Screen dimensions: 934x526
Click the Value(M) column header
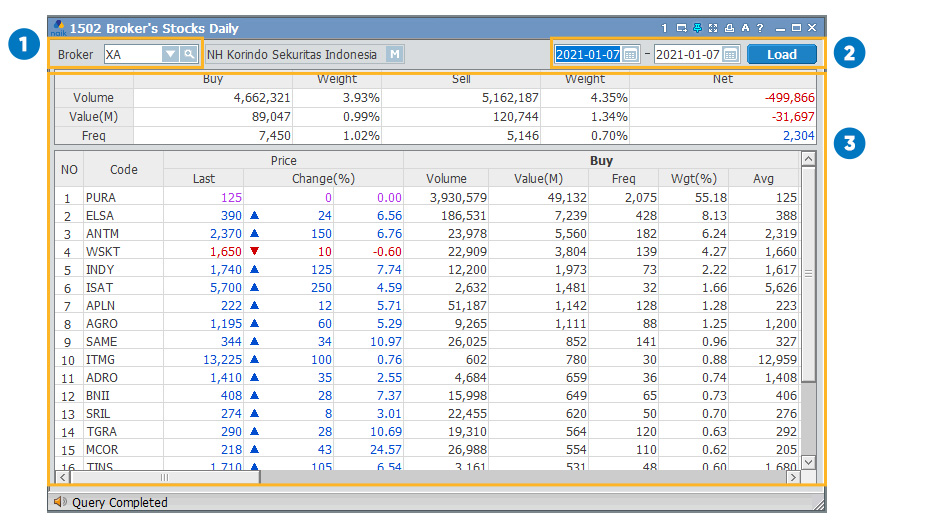pyautogui.click(x=538, y=179)
